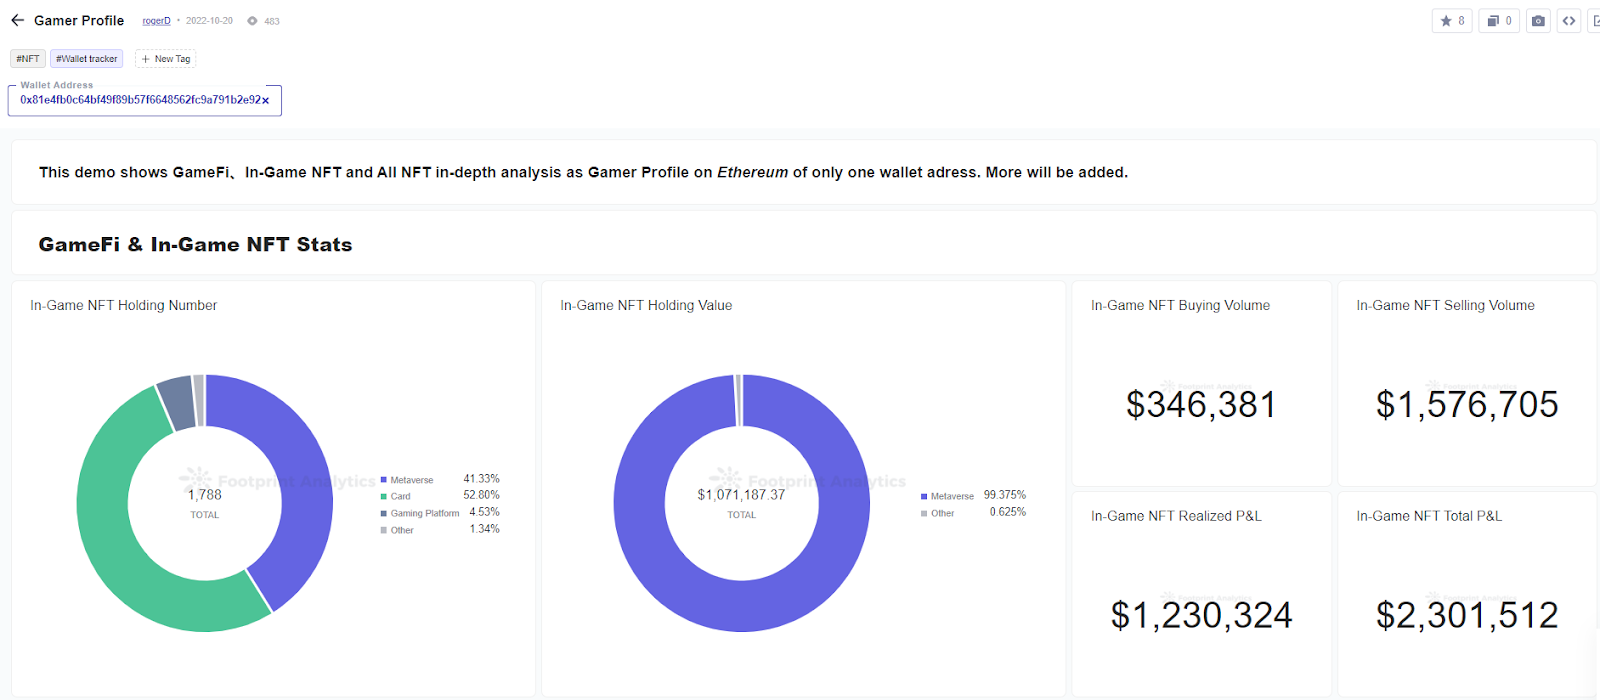This screenshot has height=700, width=1600.
Task: Click the rogerD author link
Action: [156, 20]
